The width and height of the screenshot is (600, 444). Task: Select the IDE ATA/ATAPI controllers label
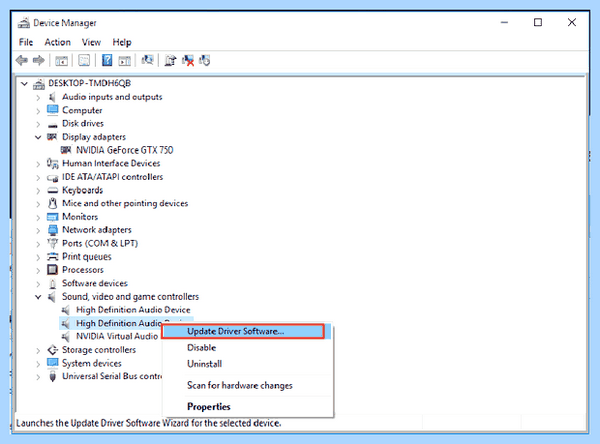(112, 177)
